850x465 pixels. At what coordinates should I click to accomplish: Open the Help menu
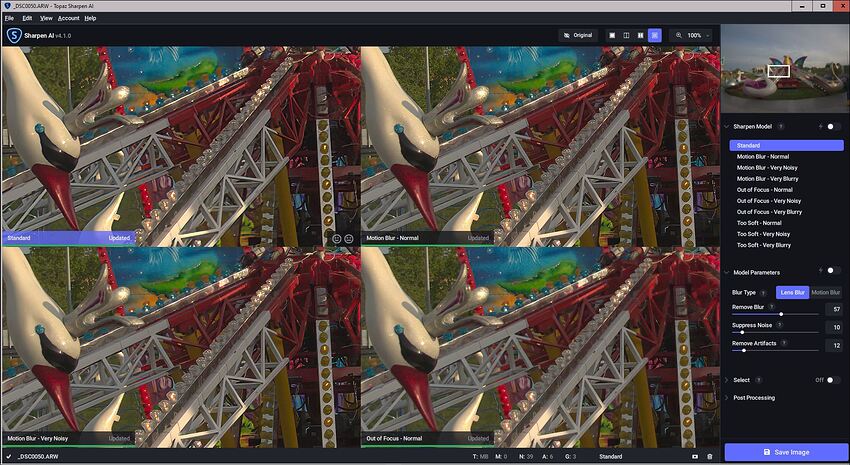pos(90,18)
